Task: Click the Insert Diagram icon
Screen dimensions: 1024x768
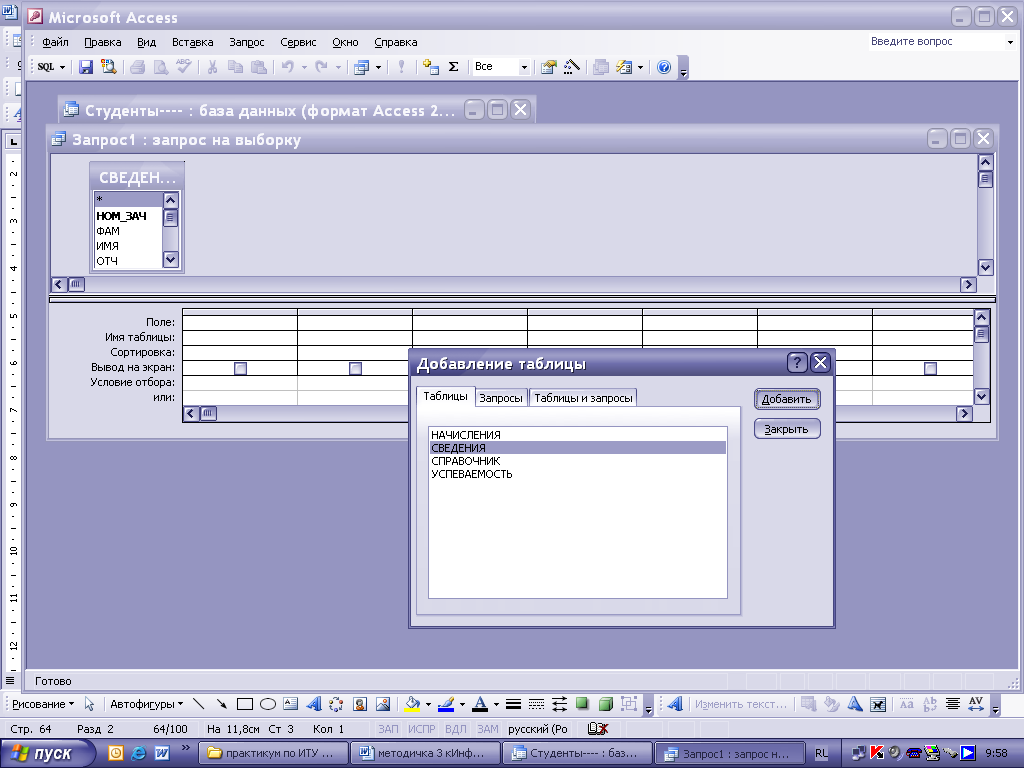Action: [x=336, y=704]
